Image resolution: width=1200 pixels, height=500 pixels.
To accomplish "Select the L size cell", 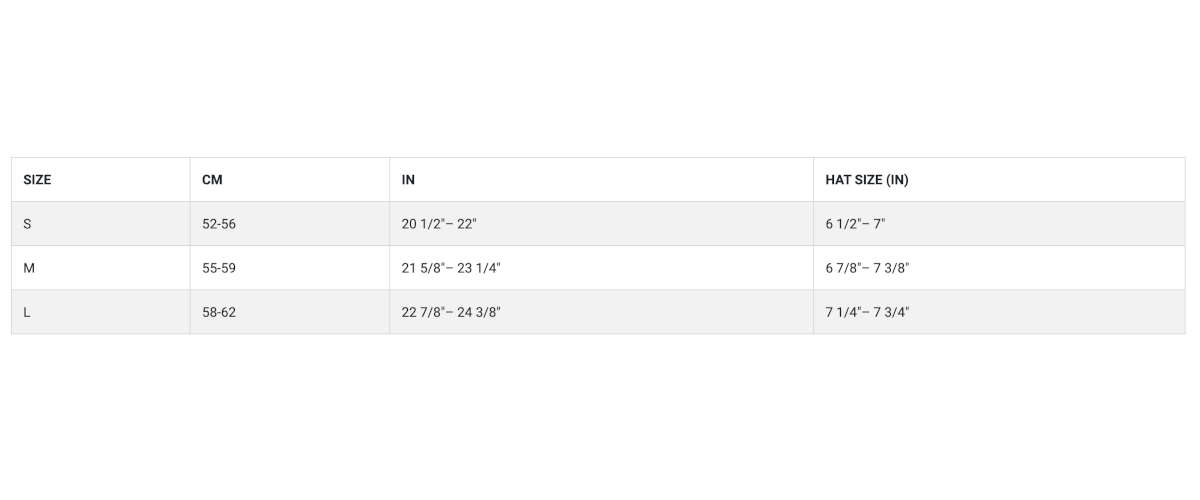I will point(27,312).
